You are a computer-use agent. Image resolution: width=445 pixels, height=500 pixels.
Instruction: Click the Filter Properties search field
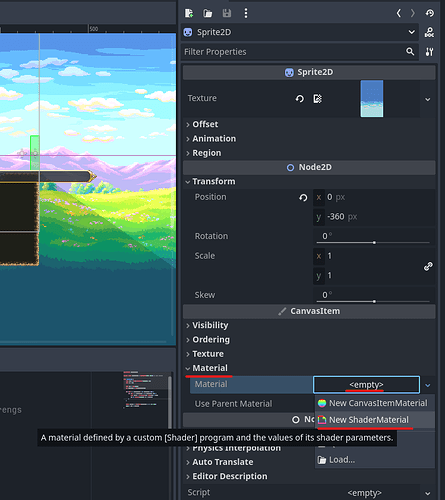tap(293, 52)
